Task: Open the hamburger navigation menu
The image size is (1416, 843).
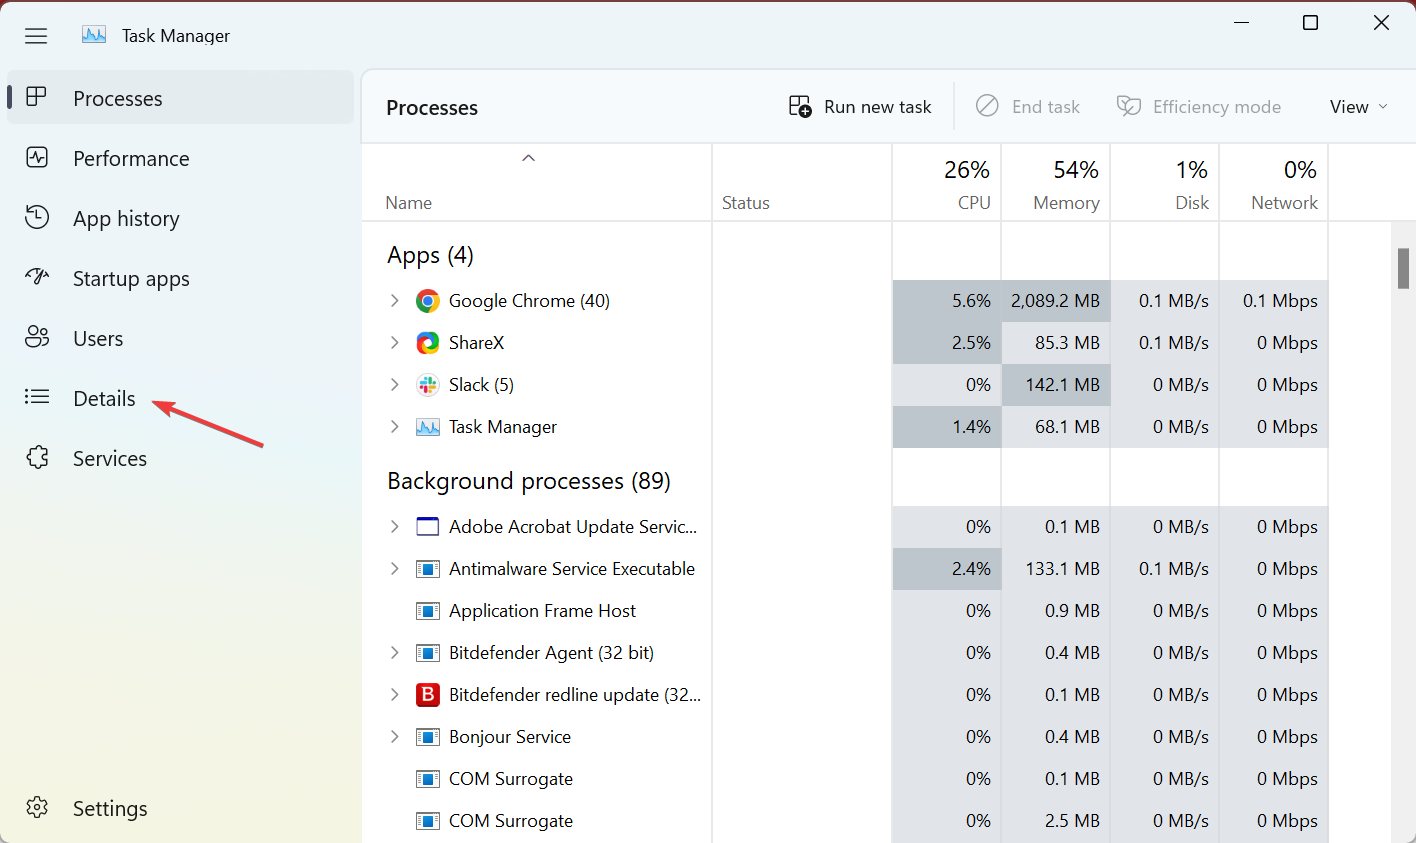Action: coord(36,36)
